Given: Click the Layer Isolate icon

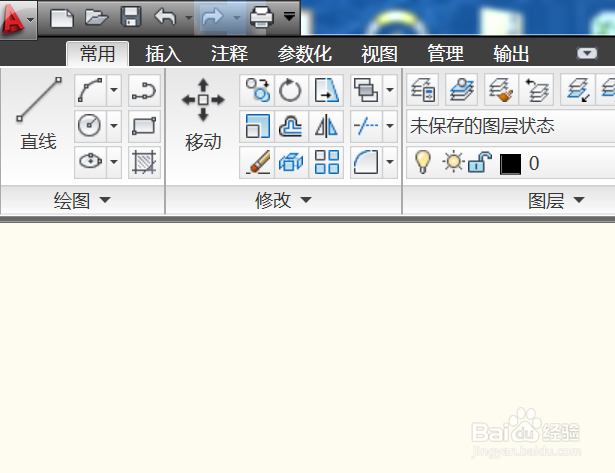Looking at the screenshot, I should point(578,90).
